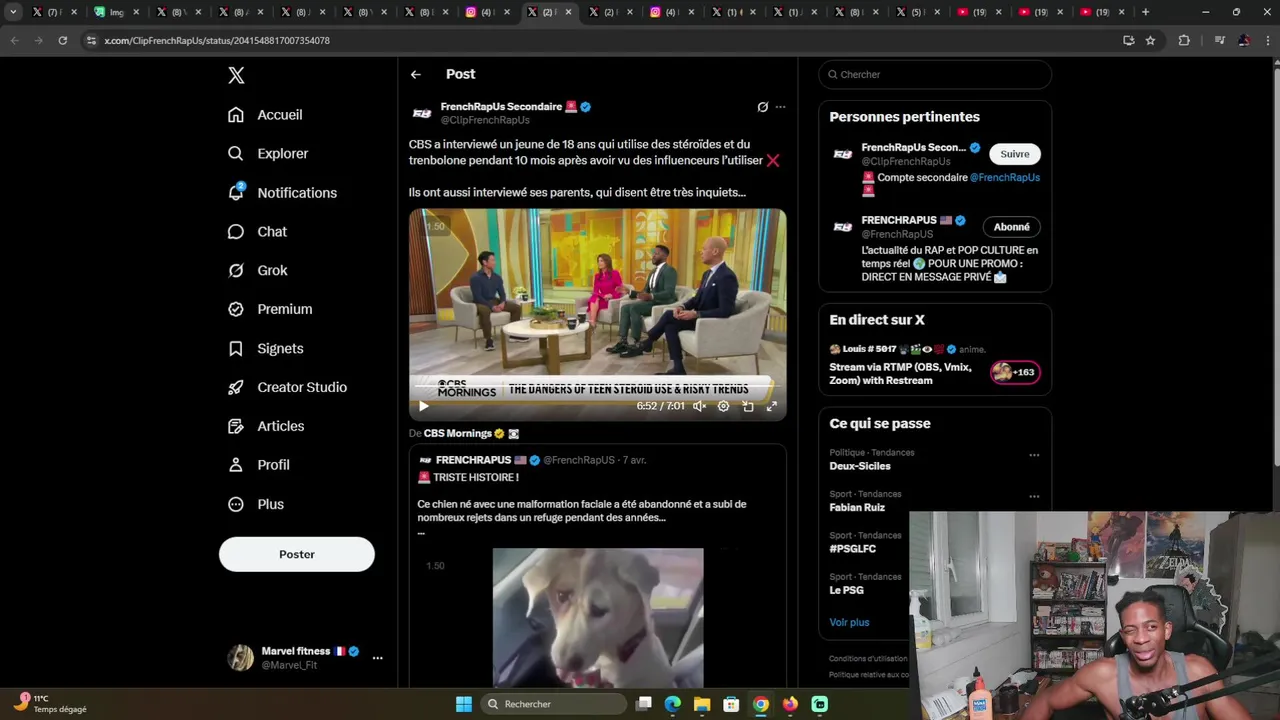Mute the video sound
The height and width of the screenshot is (720, 1280).
tap(699, 406)
